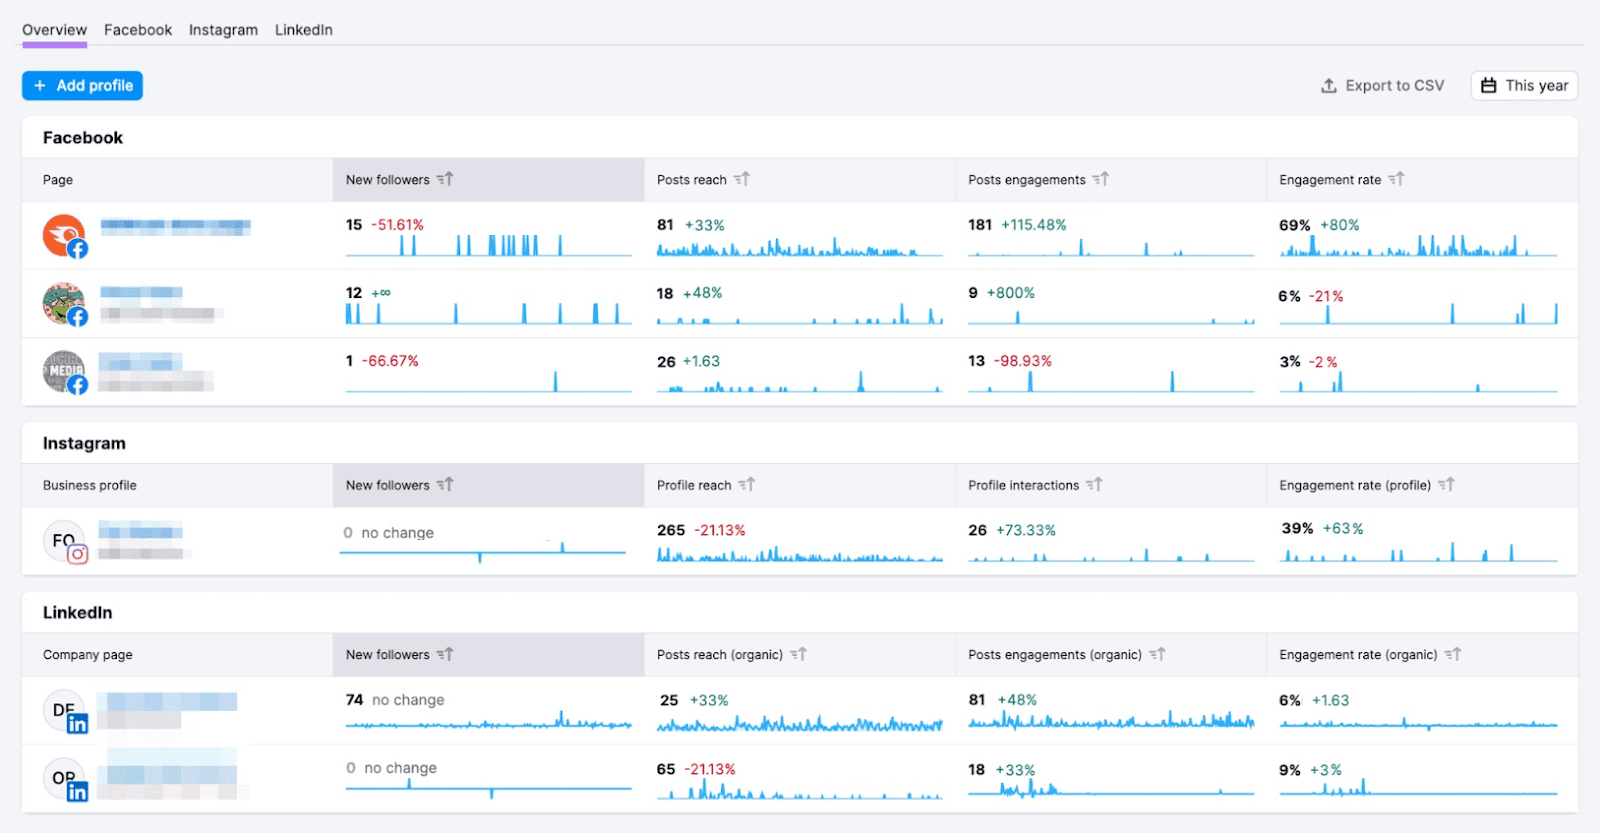Image resolution: width=1600 pixels, height=833 pixels.
Task: Switch to the Facebook tab
Action: (x=138, y=30)
